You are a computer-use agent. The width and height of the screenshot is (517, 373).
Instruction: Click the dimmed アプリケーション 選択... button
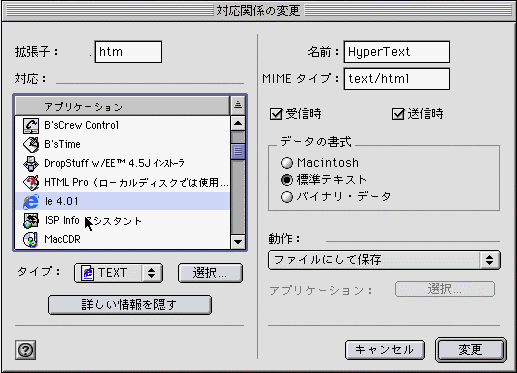(445, 289)
